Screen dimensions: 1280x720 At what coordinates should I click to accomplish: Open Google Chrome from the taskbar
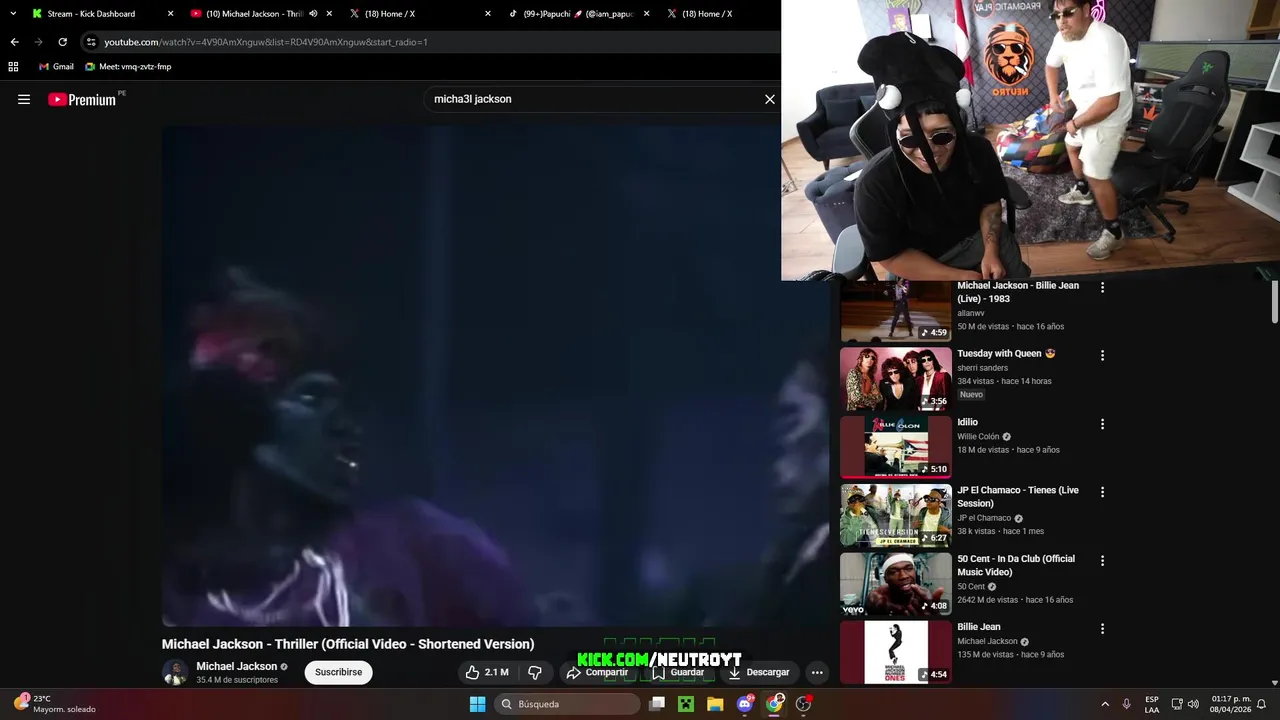click(x=774, y=704)
